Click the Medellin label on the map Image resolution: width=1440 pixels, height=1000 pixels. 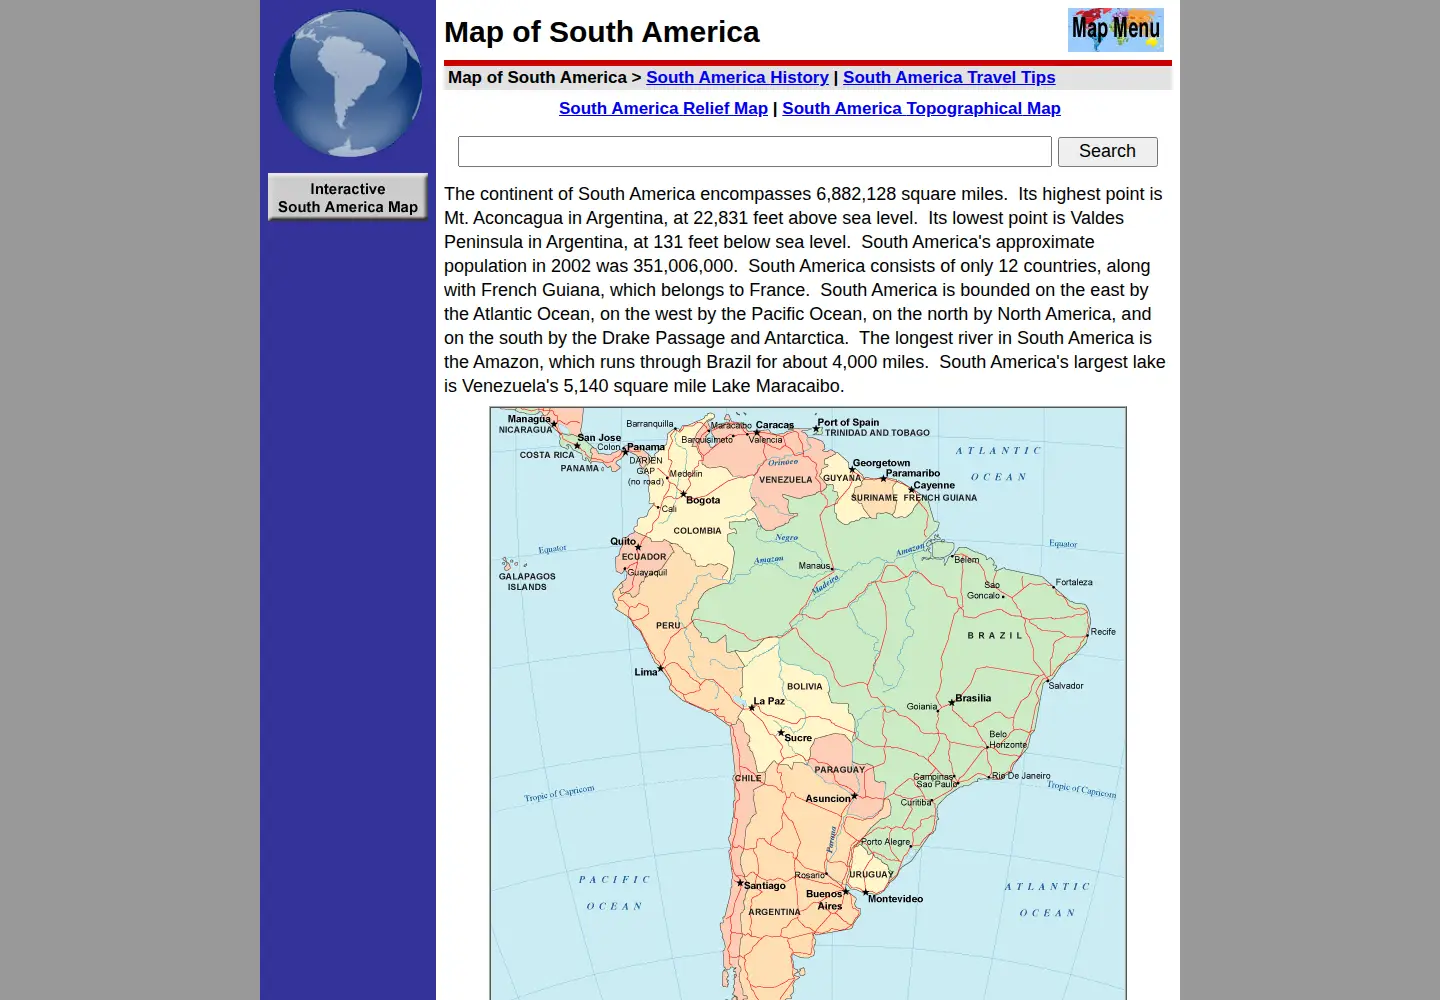coord(686,474)
